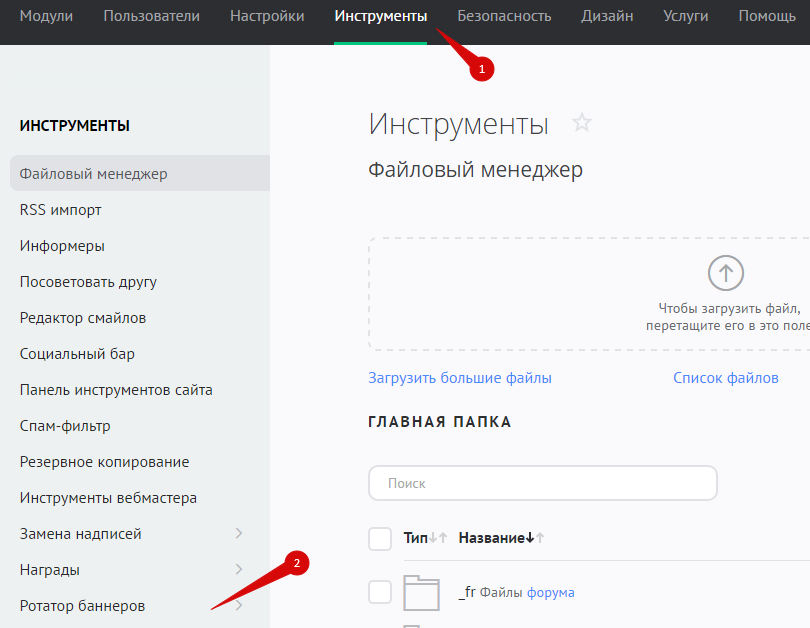
Task: Switch to the Дизайн menu
Action: 607,16
